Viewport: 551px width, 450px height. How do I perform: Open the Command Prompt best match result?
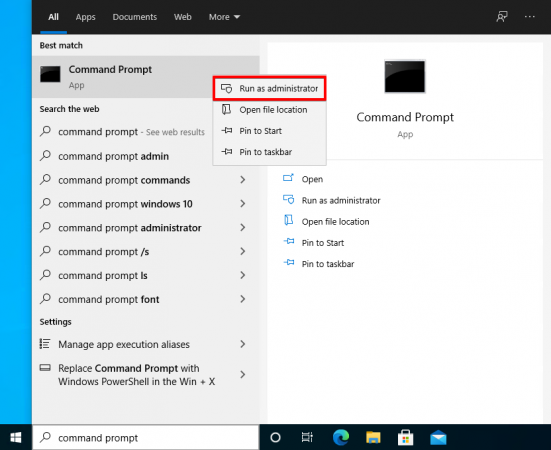(145, 77)
